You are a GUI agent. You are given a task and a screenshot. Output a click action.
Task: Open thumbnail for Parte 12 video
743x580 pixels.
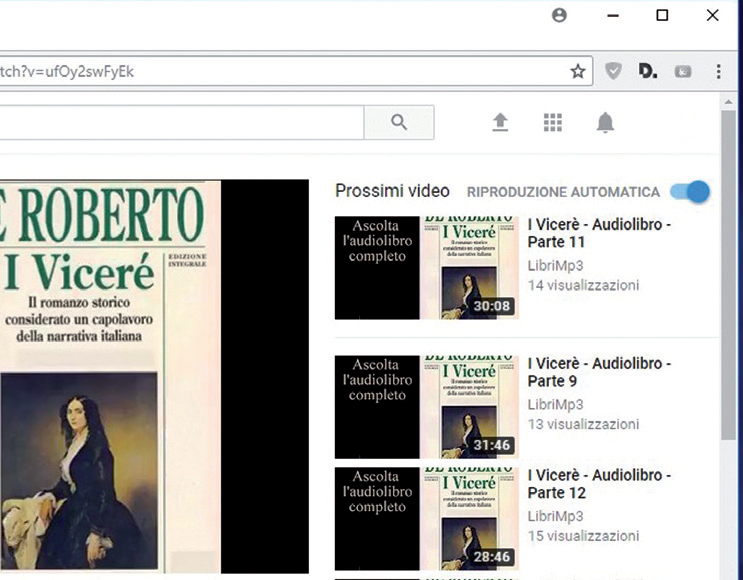[426, 518]
